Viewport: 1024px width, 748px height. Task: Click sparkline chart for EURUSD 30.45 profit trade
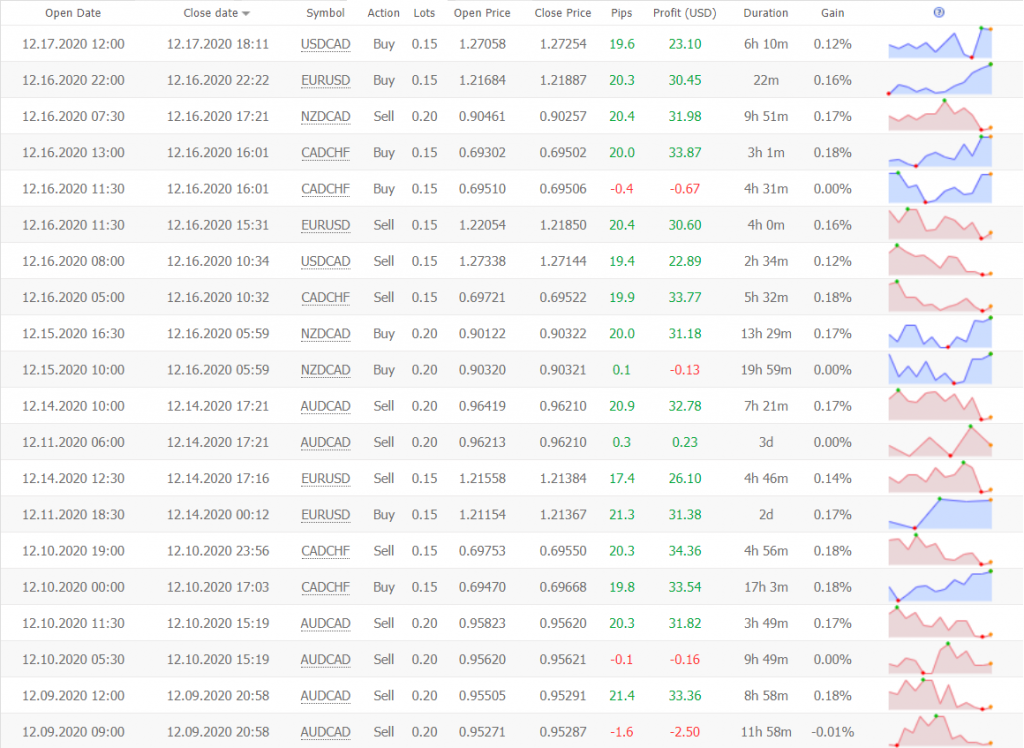pyautogui.click(x=940, y=79)
